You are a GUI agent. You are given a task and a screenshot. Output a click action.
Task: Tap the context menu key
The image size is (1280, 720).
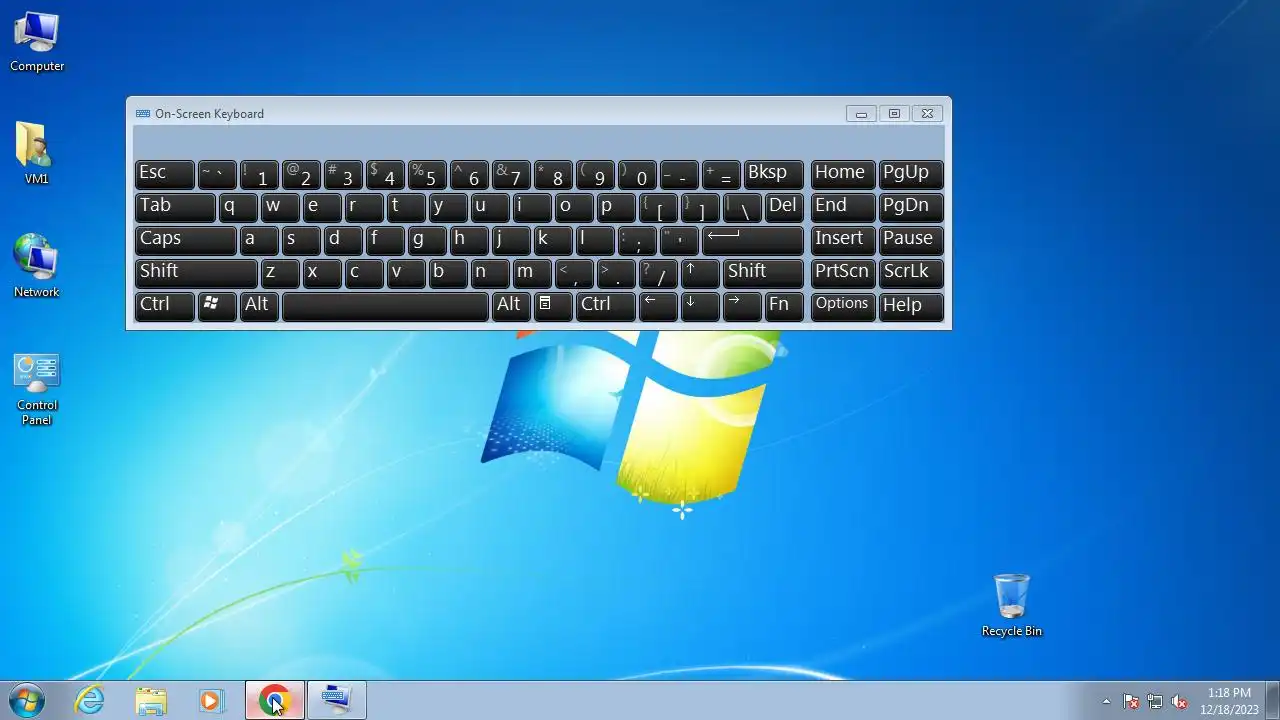[553, 306]
